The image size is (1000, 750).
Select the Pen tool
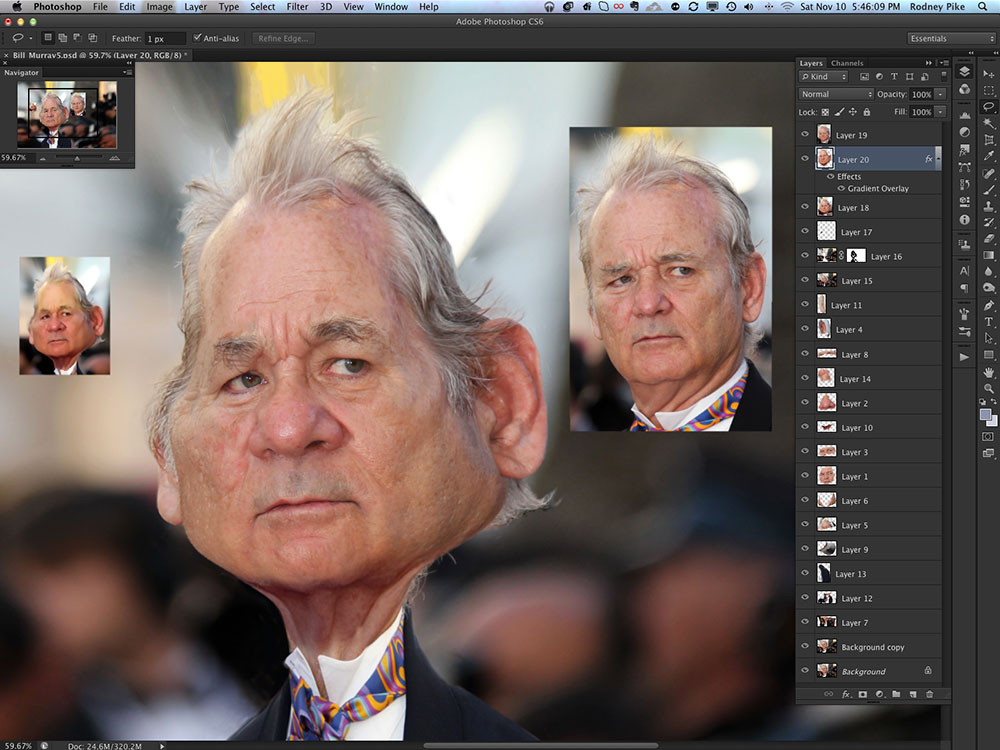(x=989, y=305)
